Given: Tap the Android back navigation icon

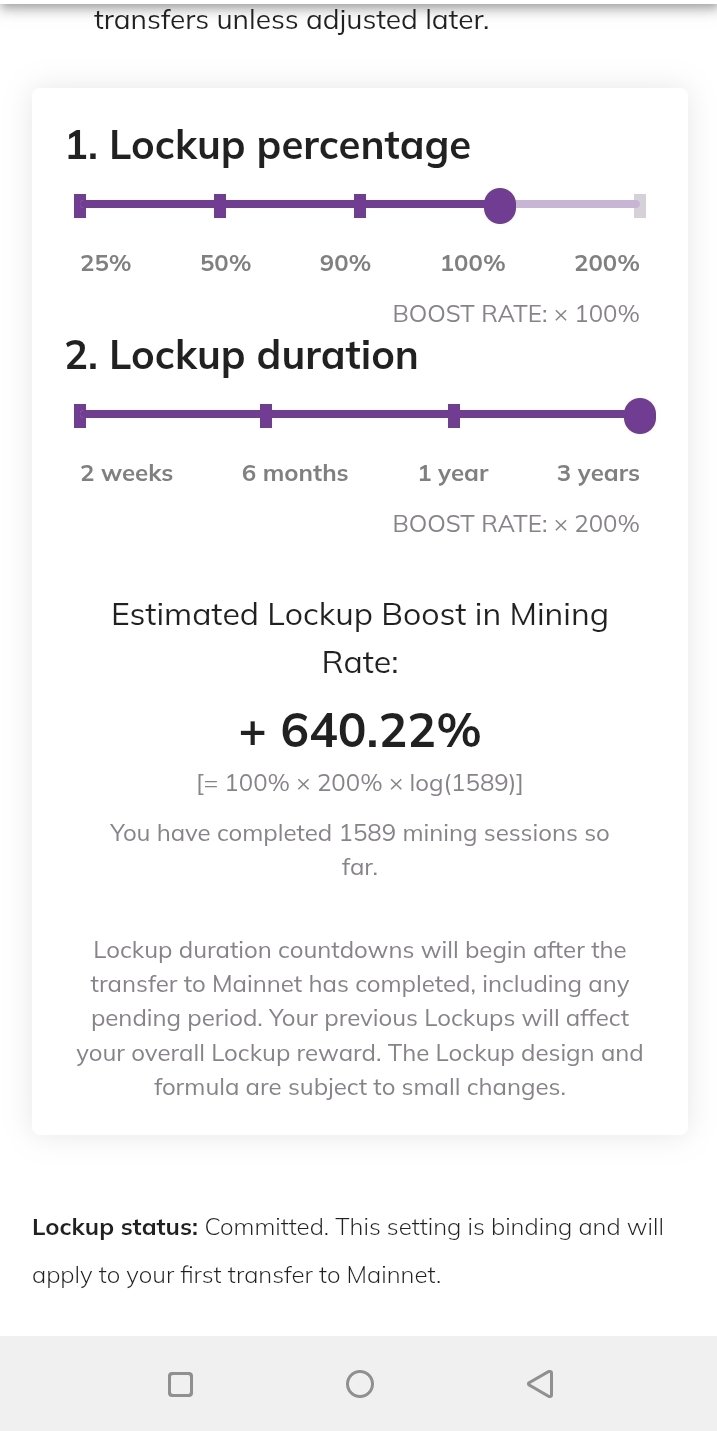Looking at the screenshot, I should coord(540,1384).
